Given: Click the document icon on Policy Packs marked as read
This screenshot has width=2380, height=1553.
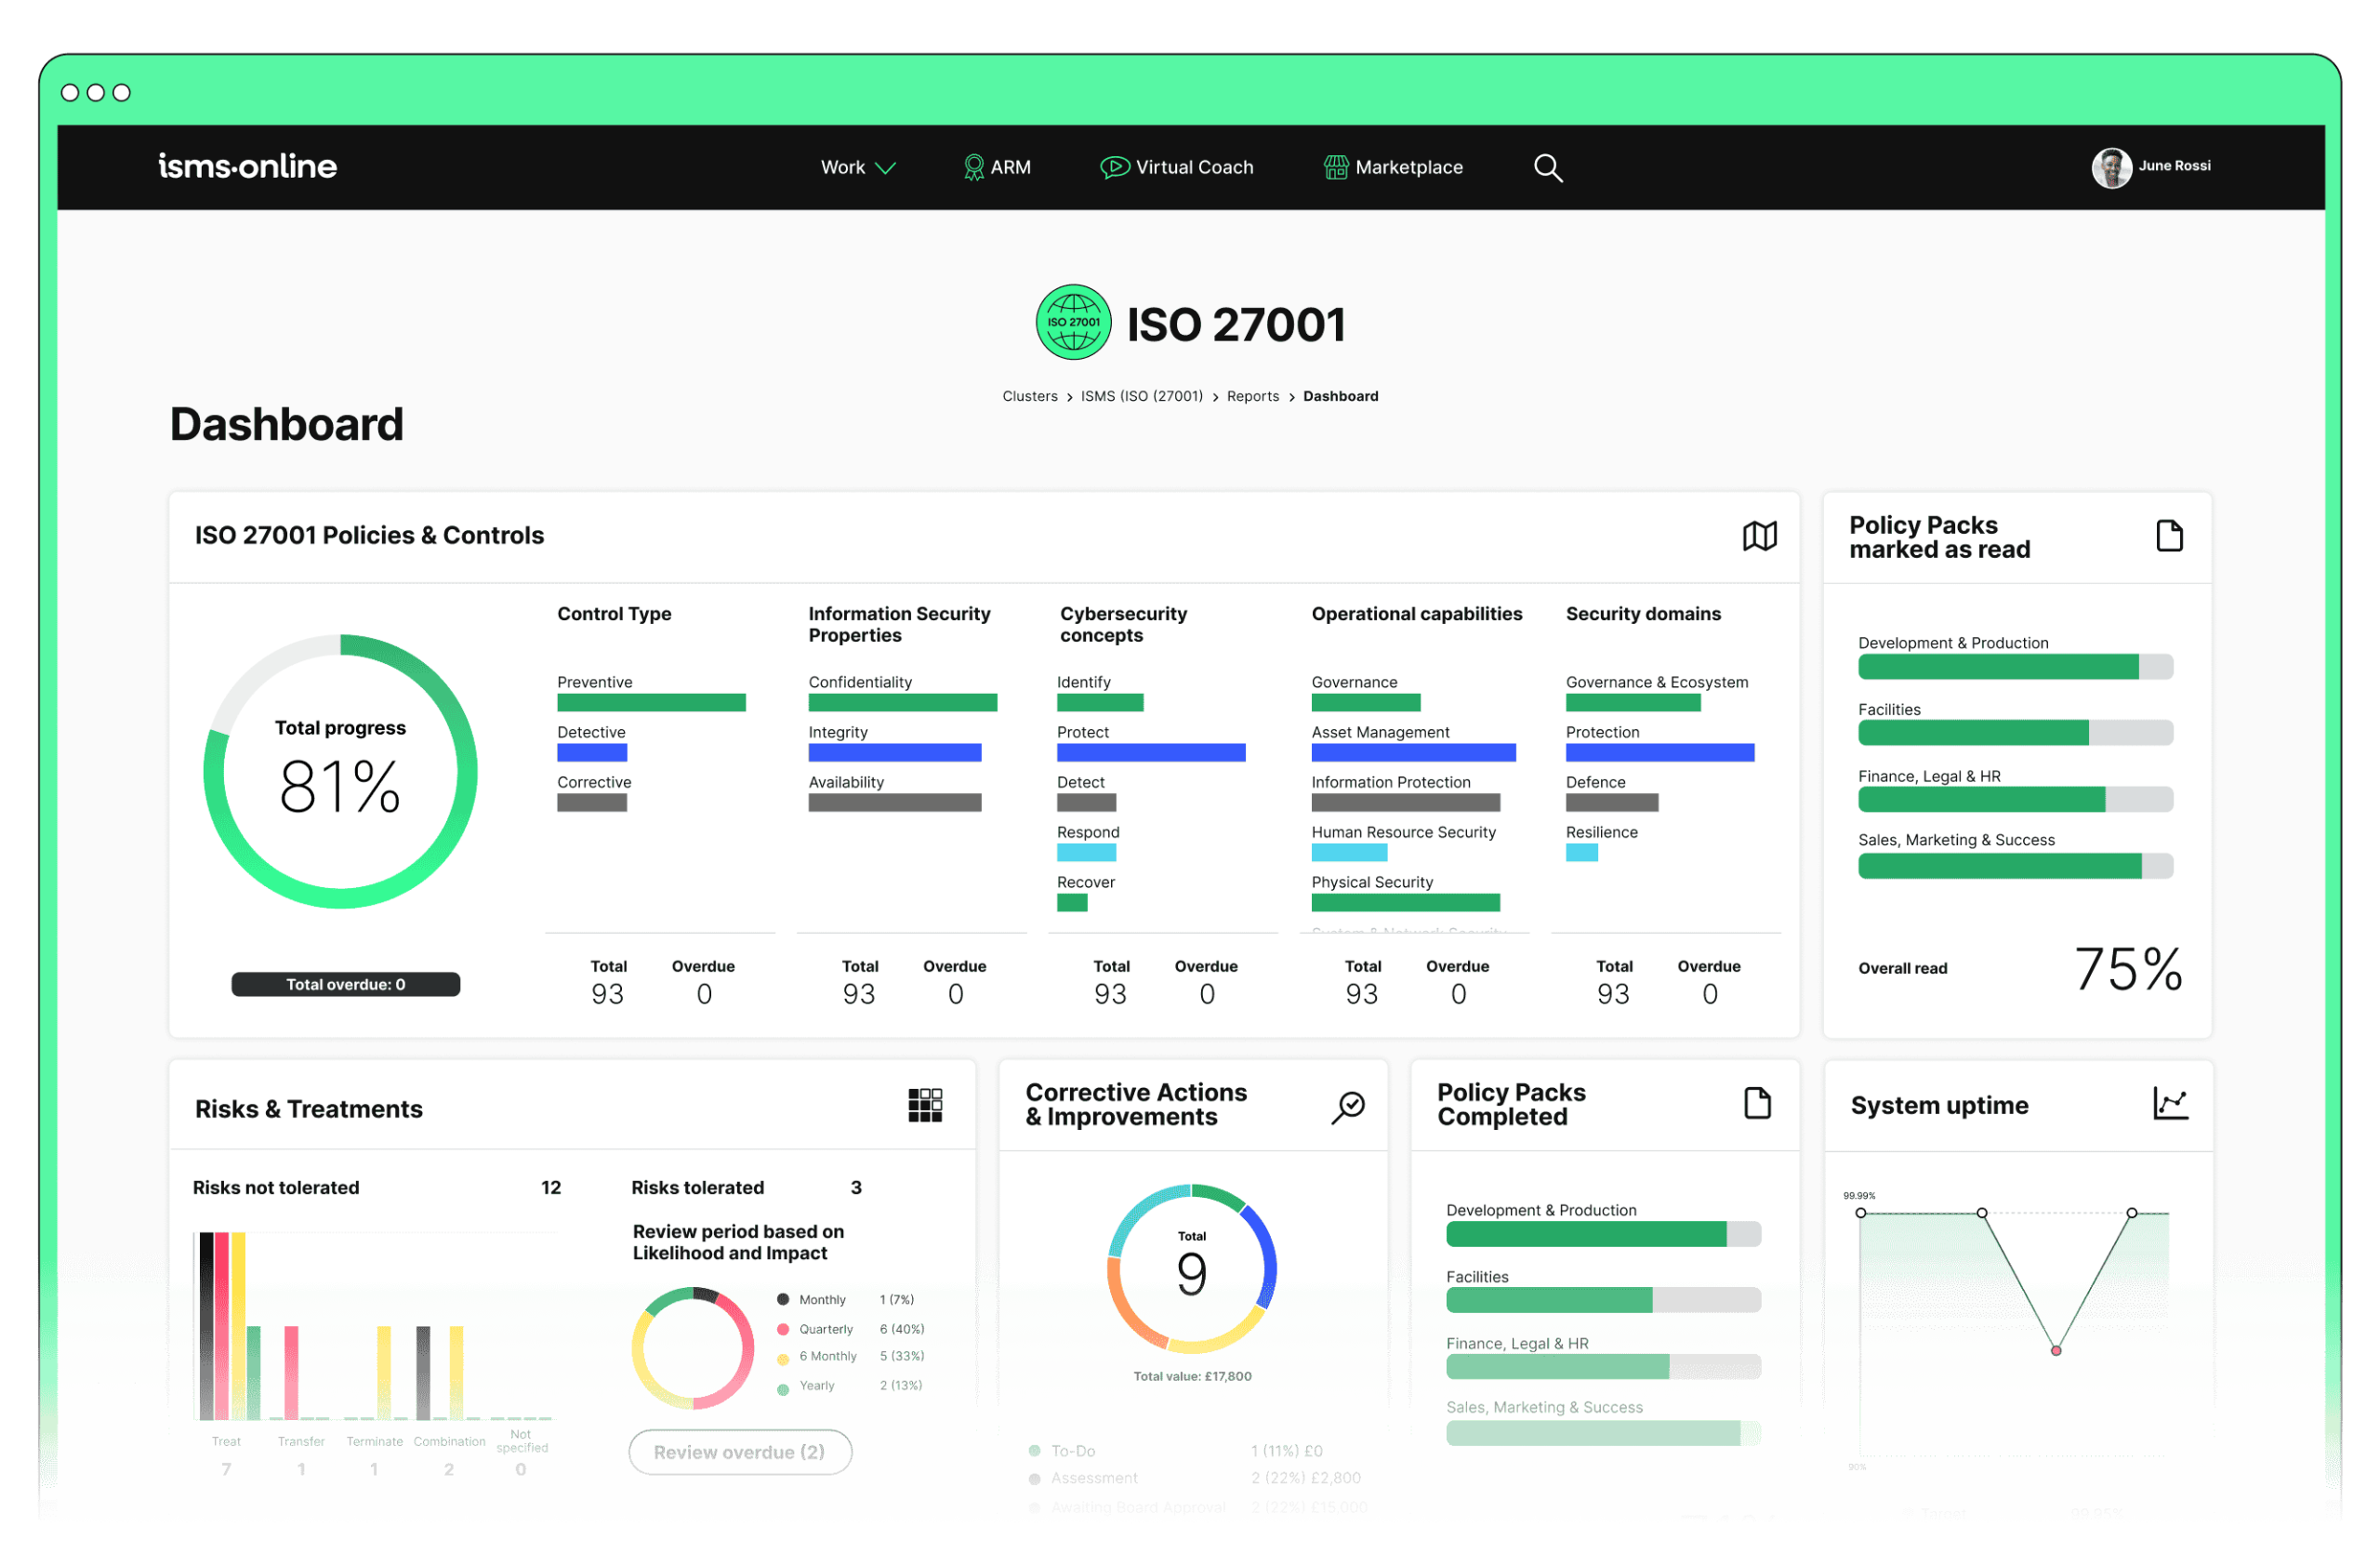Looking at the screenshot, I should (2170, 536).
